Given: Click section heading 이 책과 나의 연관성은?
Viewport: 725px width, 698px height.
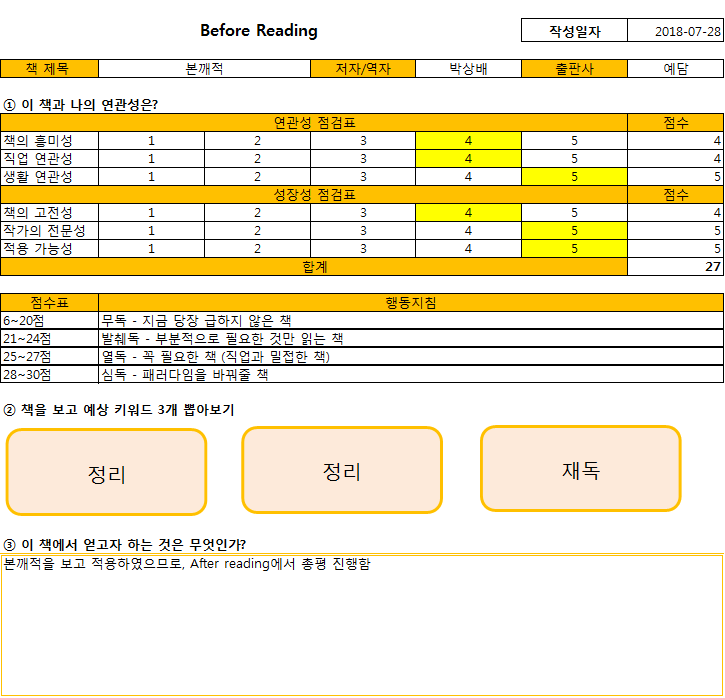Looking at the screenshot, I should click(81, 105).
